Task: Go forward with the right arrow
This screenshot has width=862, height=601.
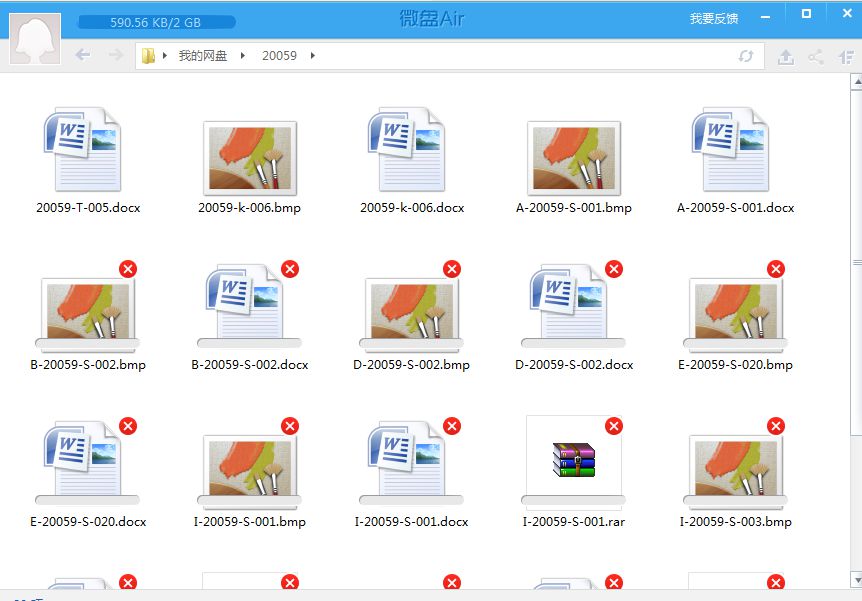Action: (x=116, y=55)
